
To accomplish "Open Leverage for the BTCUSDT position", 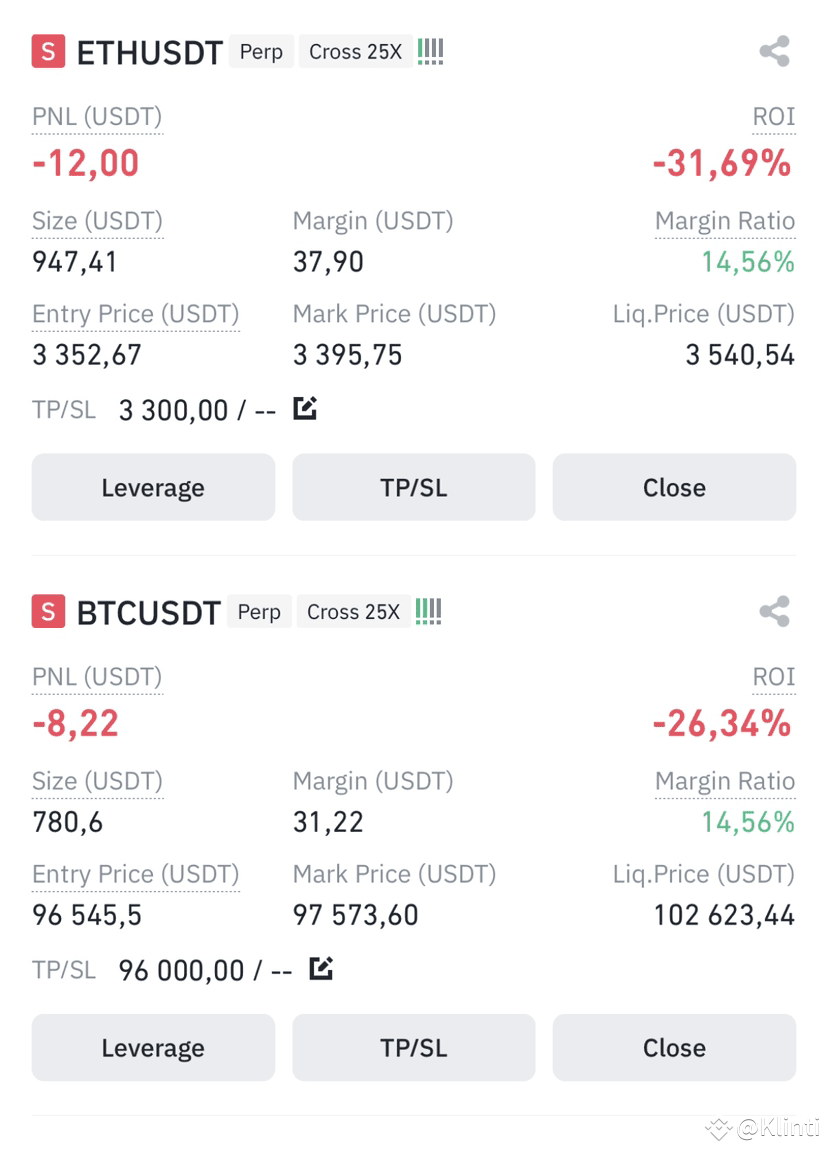I will 153,1047.
